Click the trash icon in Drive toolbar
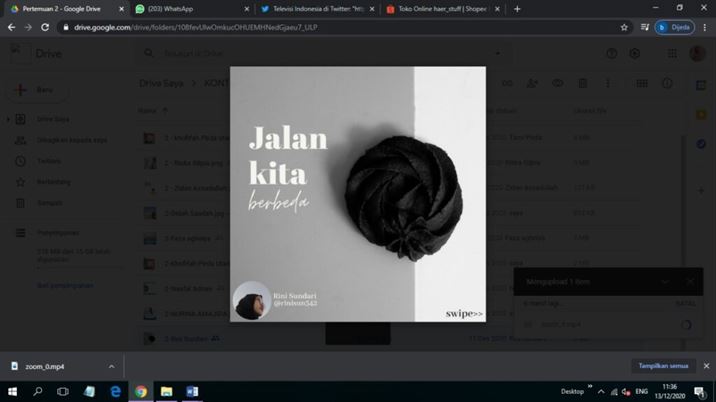 click(x=583, y=84)
